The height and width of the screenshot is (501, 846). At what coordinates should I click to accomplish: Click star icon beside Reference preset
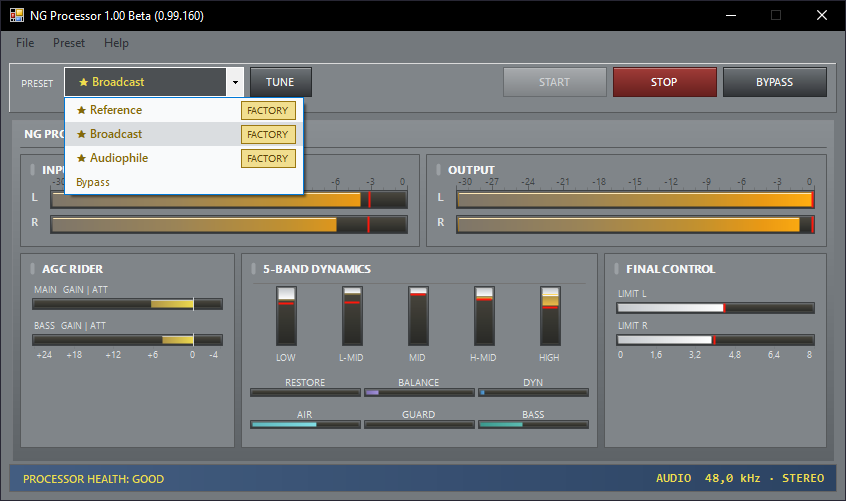(x=81, y=110)
